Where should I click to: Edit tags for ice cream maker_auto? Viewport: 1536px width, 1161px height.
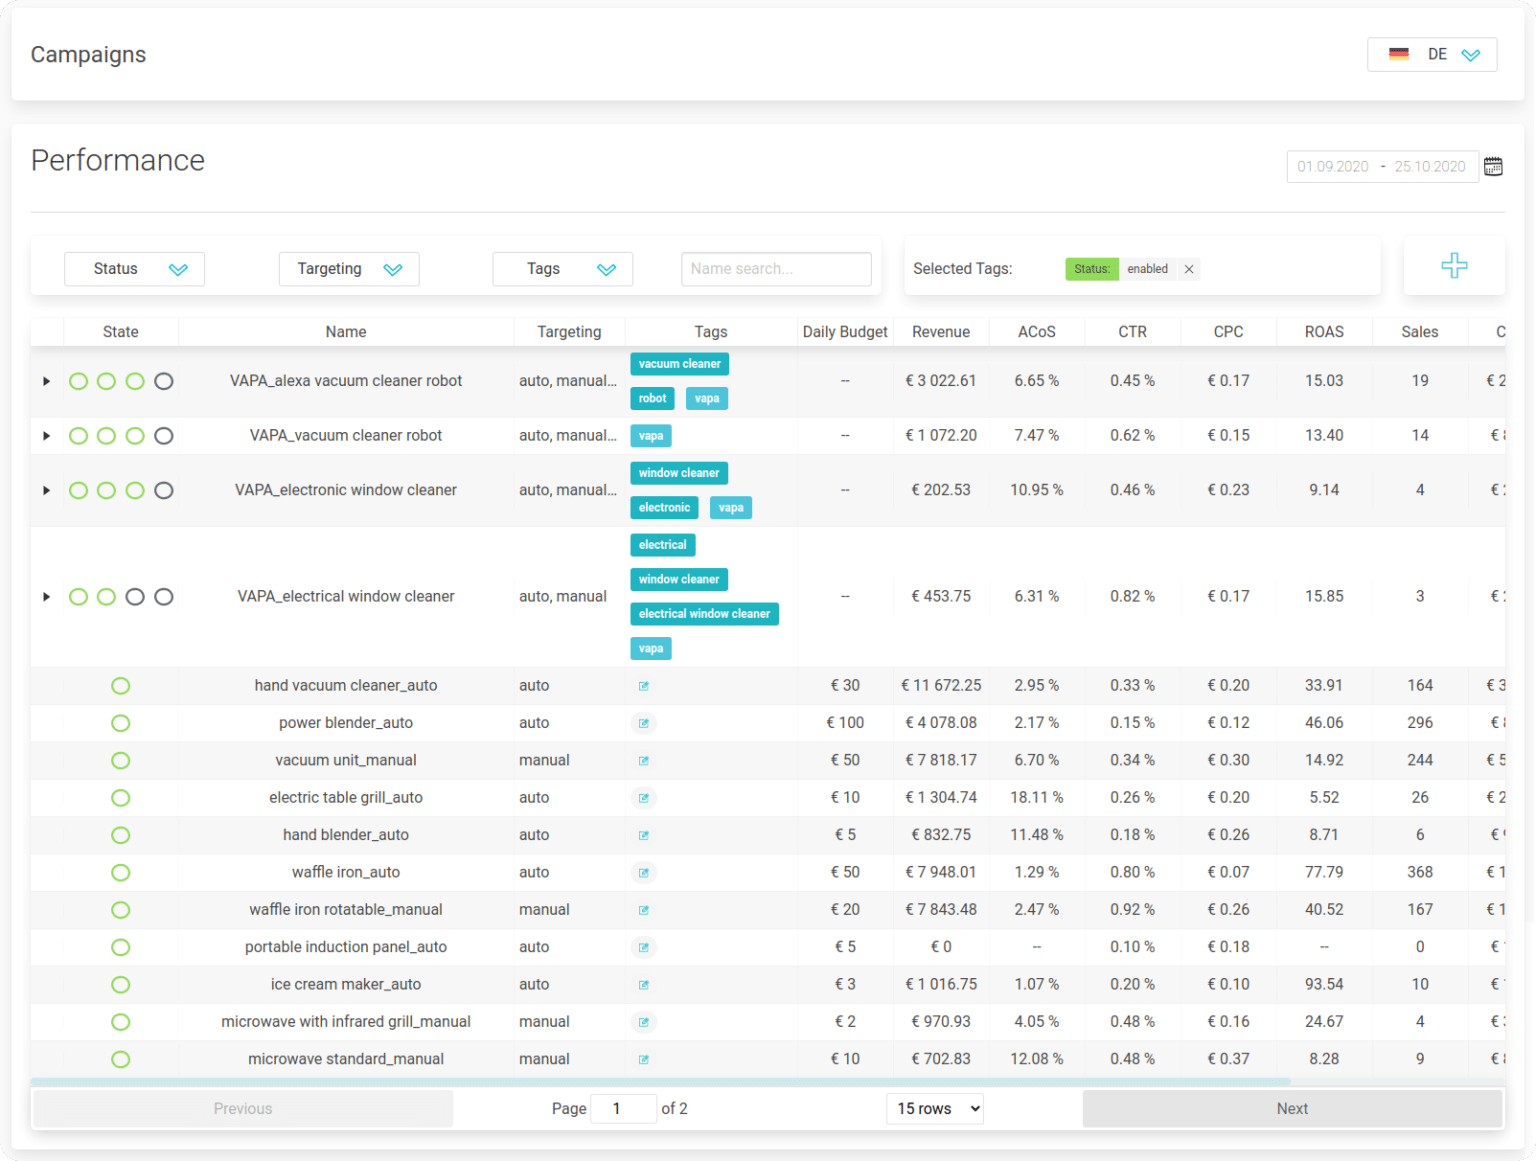click(644, 985)
